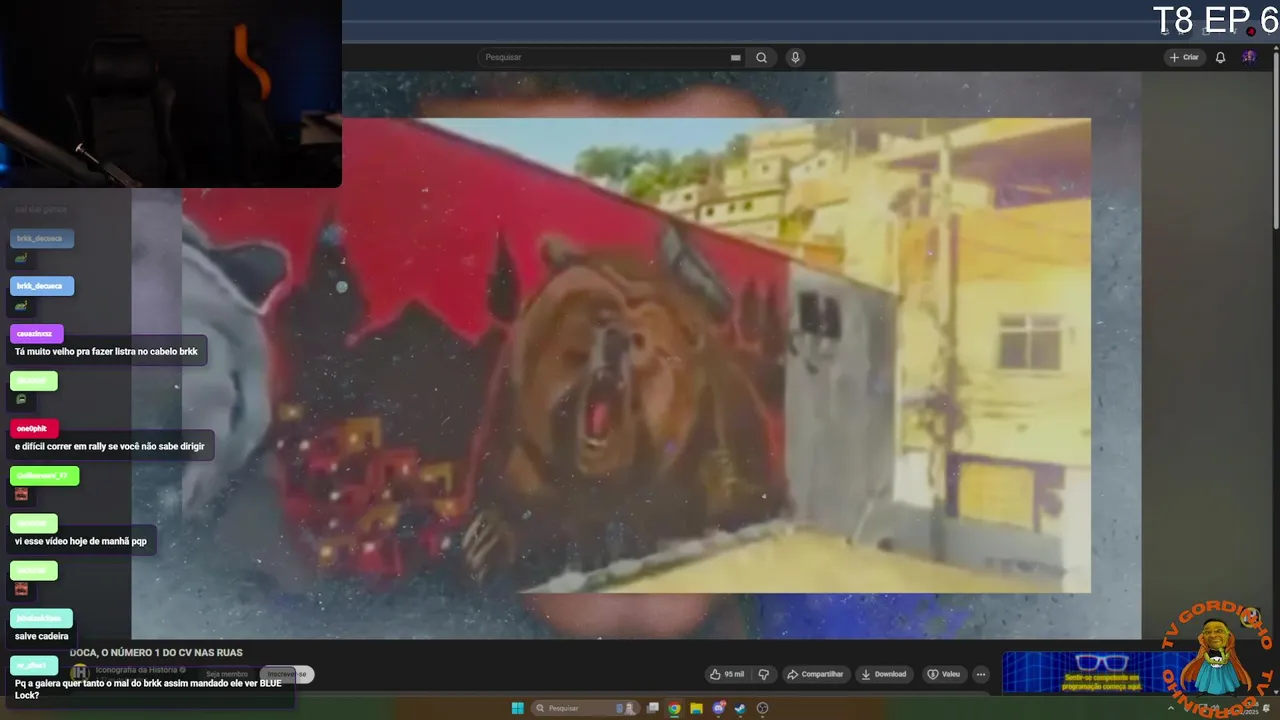
Task: Open File Explorer from taskbar
Action: [x=696, y=708]
